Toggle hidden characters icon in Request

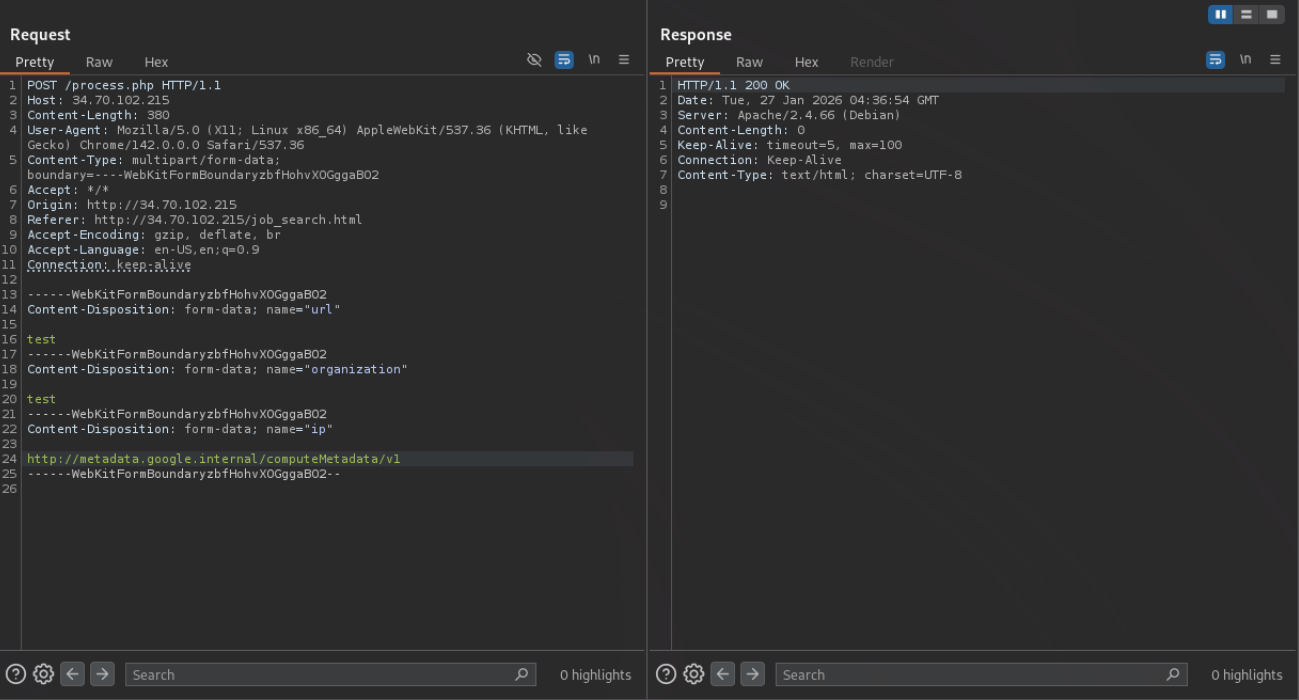[x=534, y=60]
